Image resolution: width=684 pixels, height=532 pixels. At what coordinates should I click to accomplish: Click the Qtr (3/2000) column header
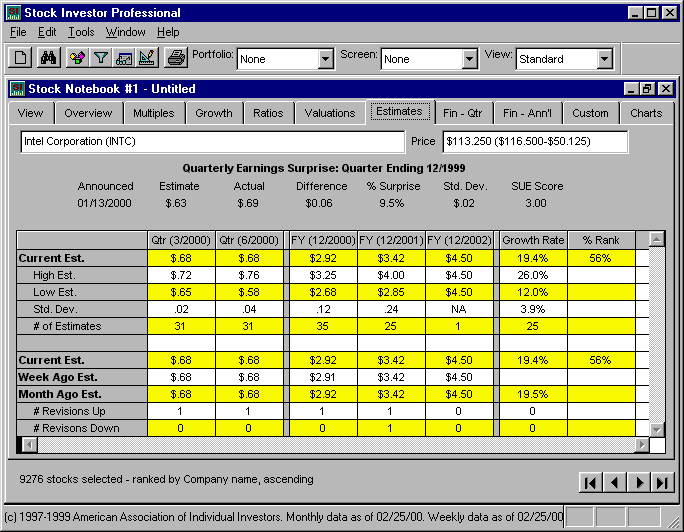tap(181, 240)
